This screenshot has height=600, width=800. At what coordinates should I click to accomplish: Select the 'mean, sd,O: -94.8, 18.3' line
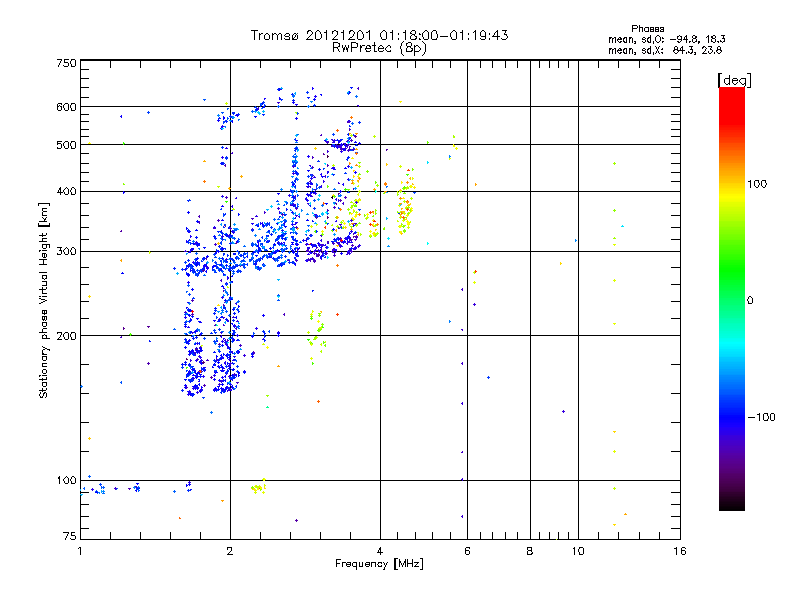tap(666, 39)
